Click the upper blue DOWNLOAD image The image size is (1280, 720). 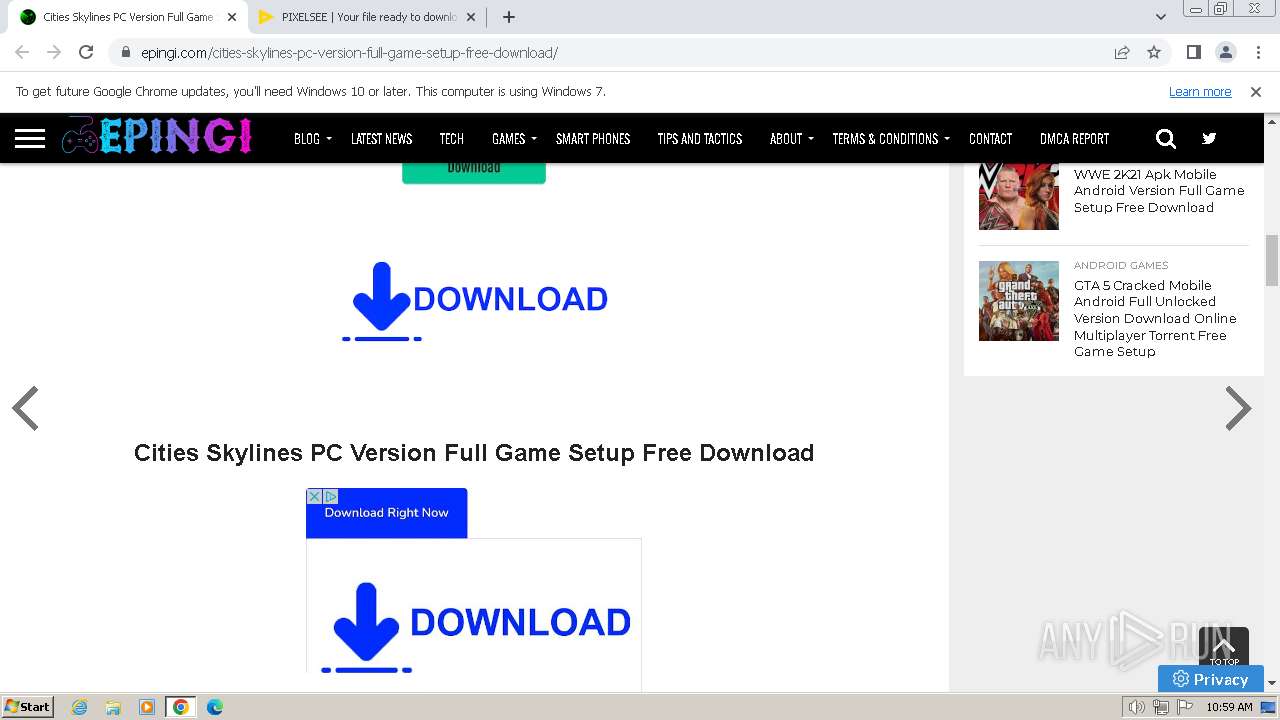coord(475,301)
